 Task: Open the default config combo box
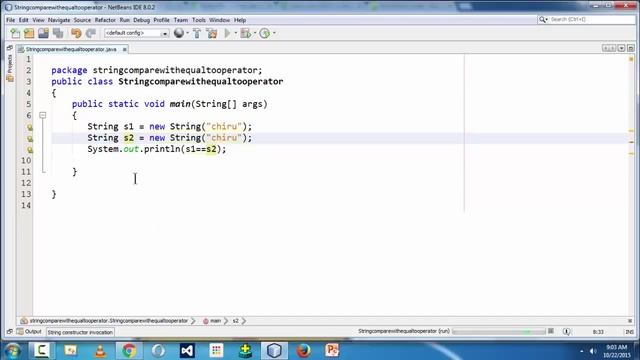(x=137, y=33)
